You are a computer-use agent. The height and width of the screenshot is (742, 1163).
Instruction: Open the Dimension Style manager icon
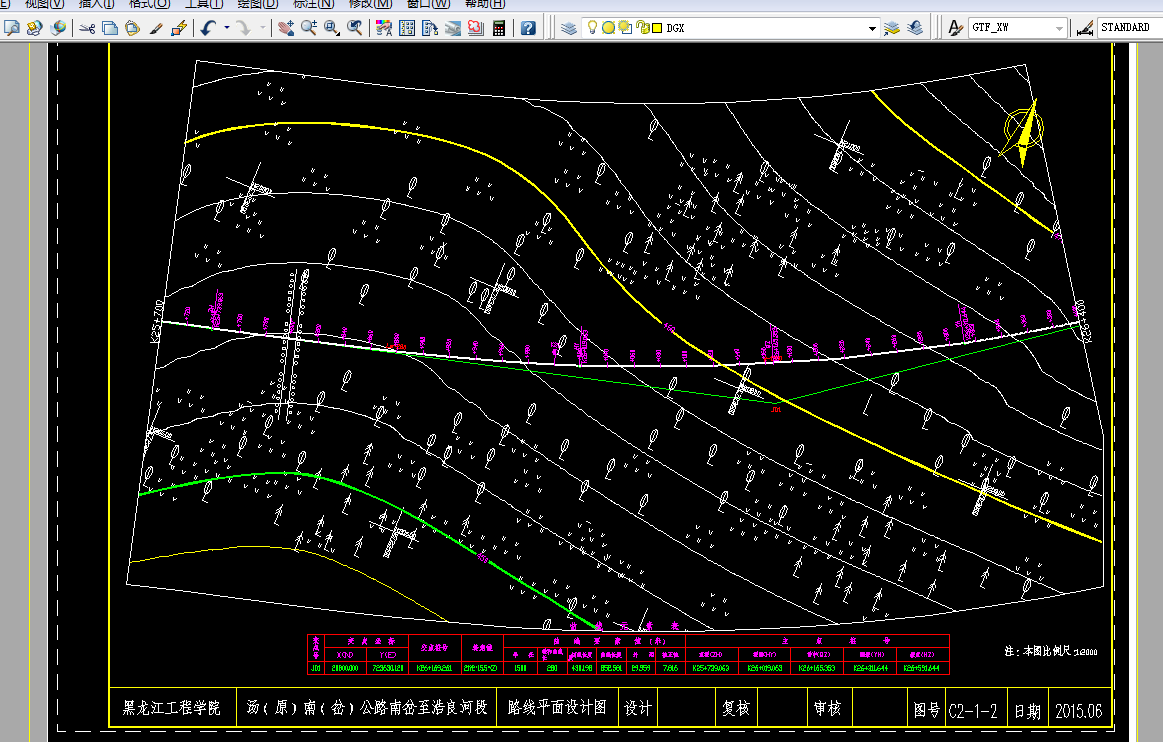(x=1085, y=28)
